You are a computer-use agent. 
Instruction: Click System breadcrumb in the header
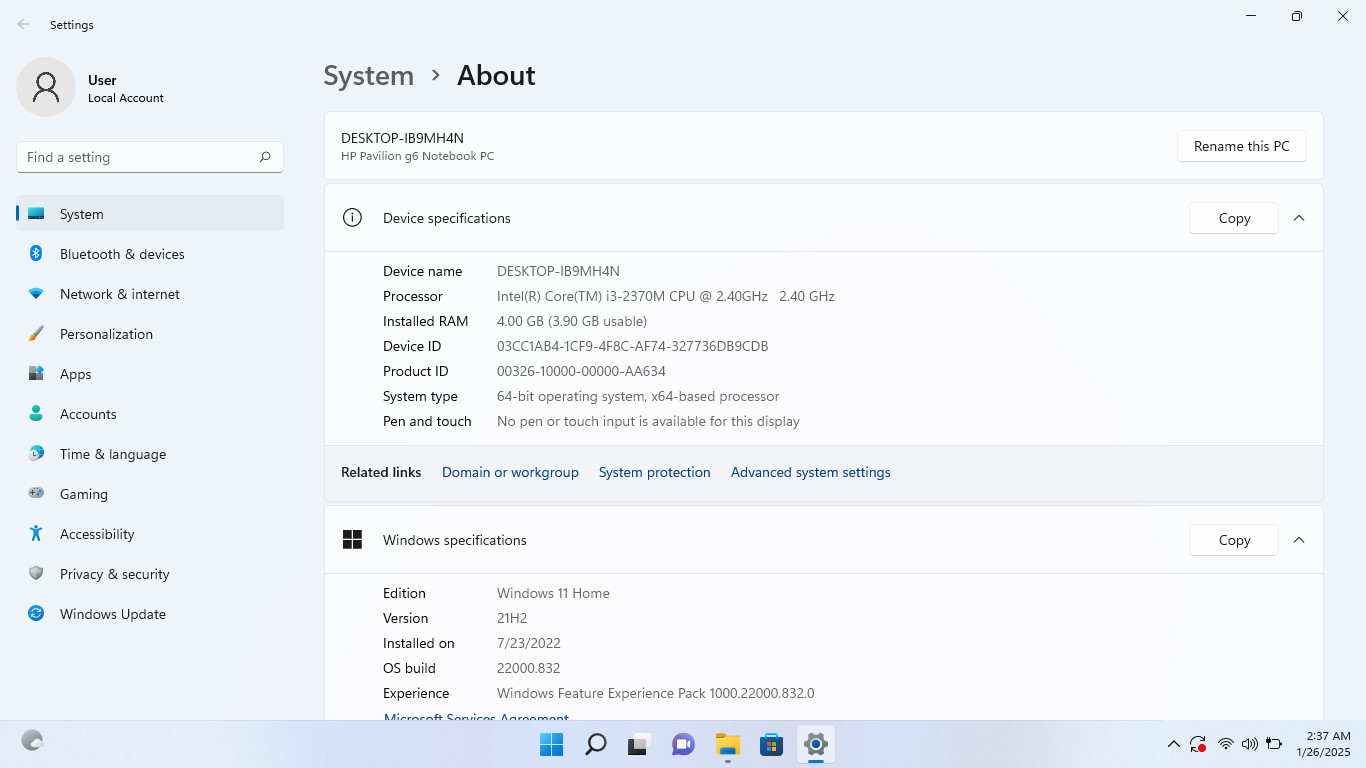(368, 76)
